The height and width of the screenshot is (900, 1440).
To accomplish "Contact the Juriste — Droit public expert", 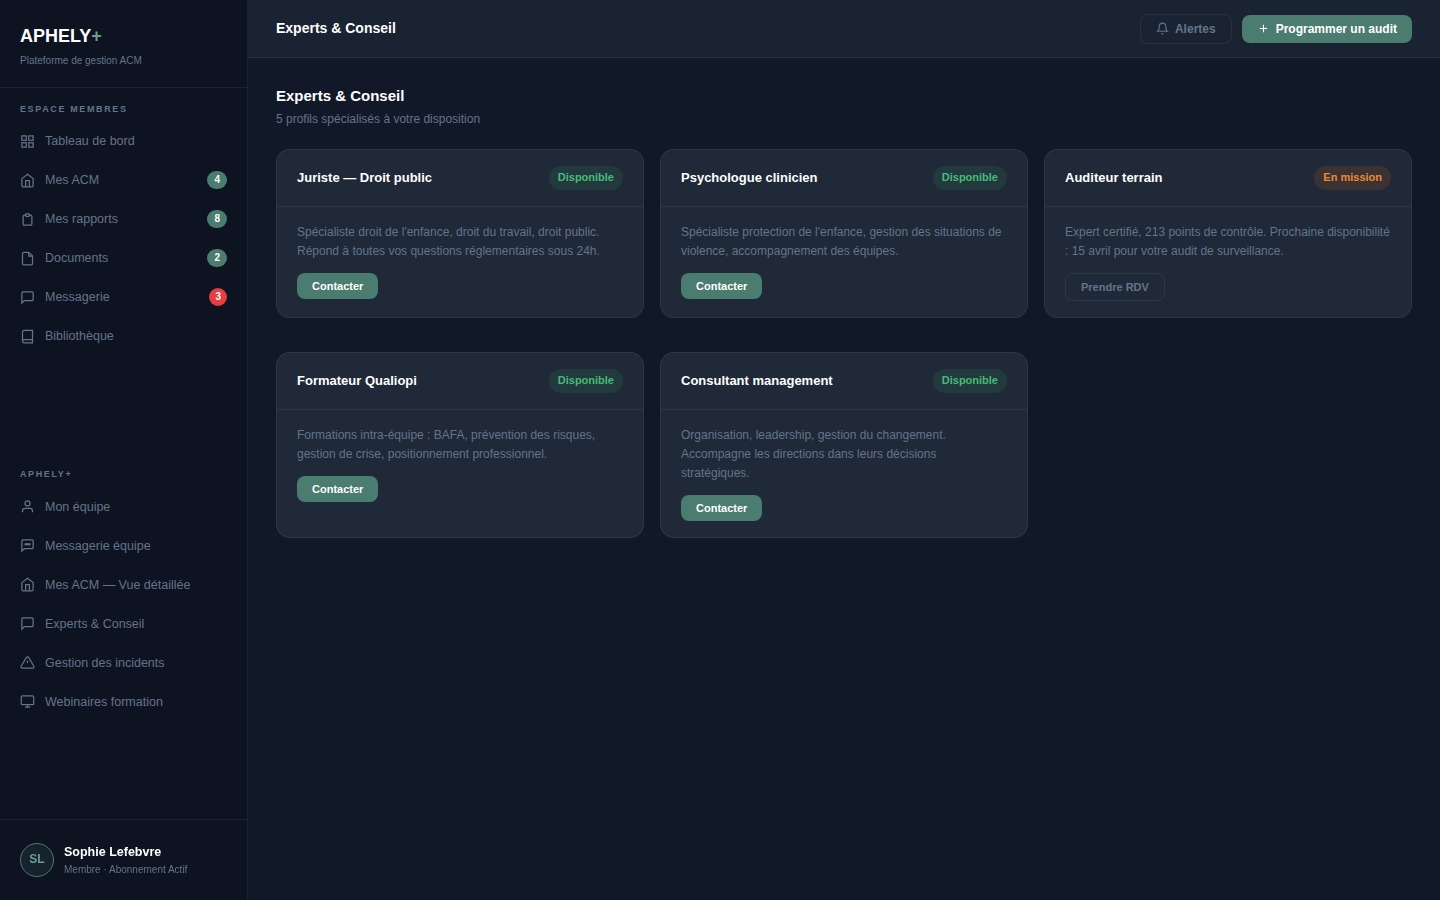I will [x=337, y=286].
